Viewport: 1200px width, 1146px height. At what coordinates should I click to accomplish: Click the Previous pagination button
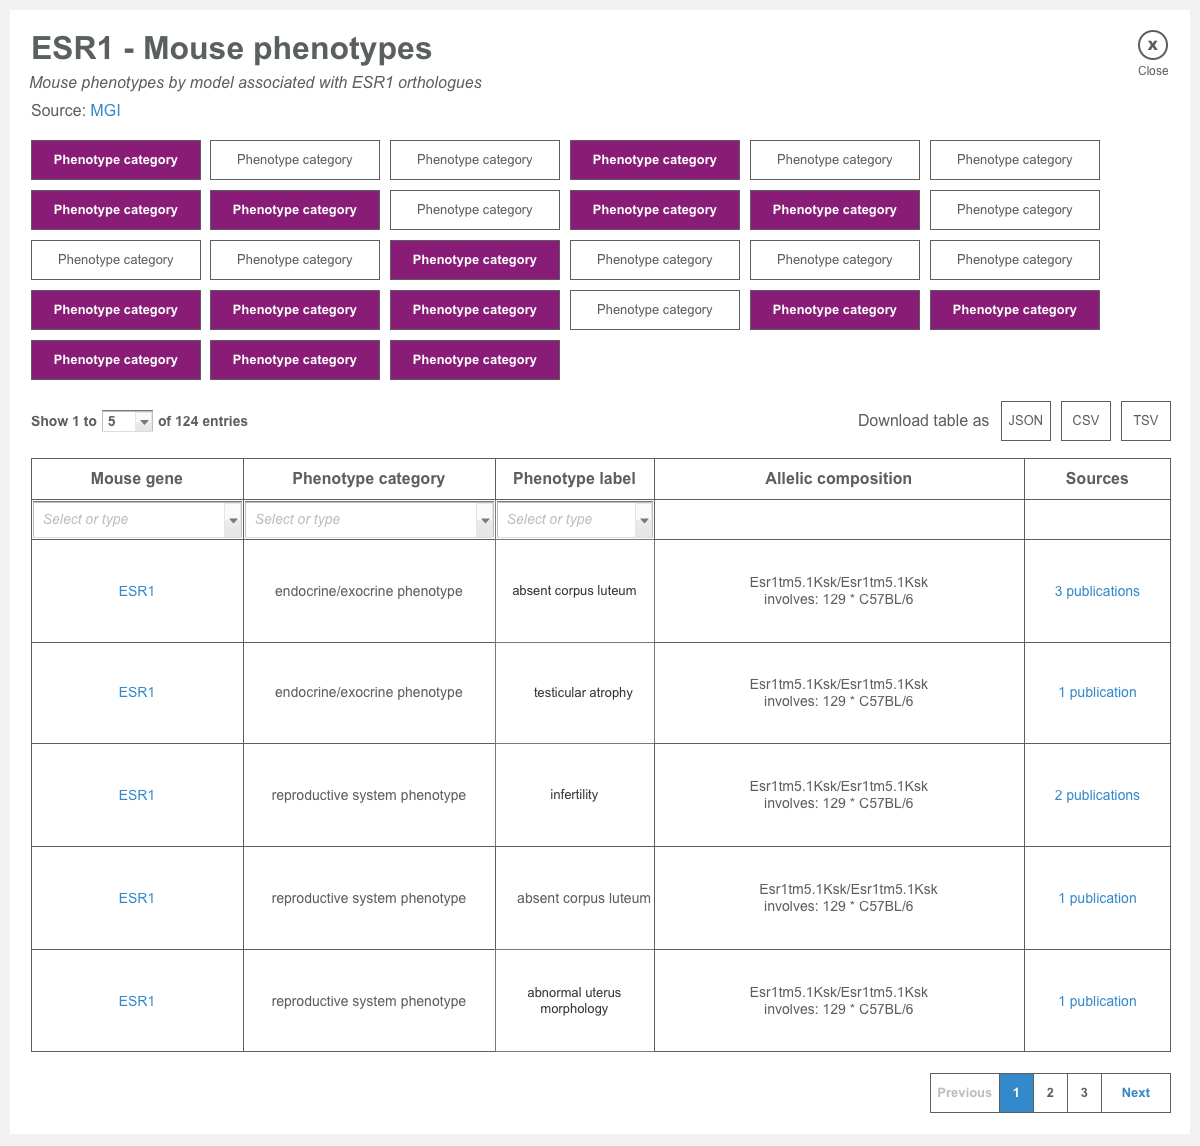pyautogui.click(x=964, y=1092)
